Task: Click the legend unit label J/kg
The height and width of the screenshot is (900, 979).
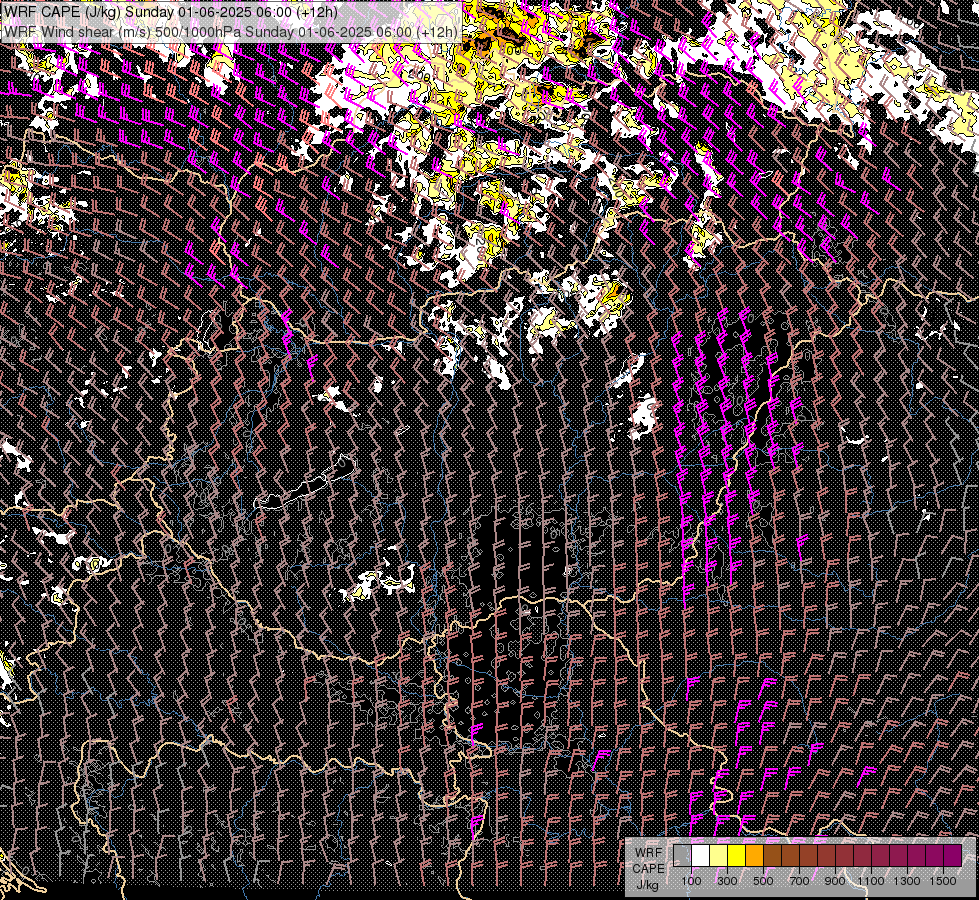Action: pos(648,884)
